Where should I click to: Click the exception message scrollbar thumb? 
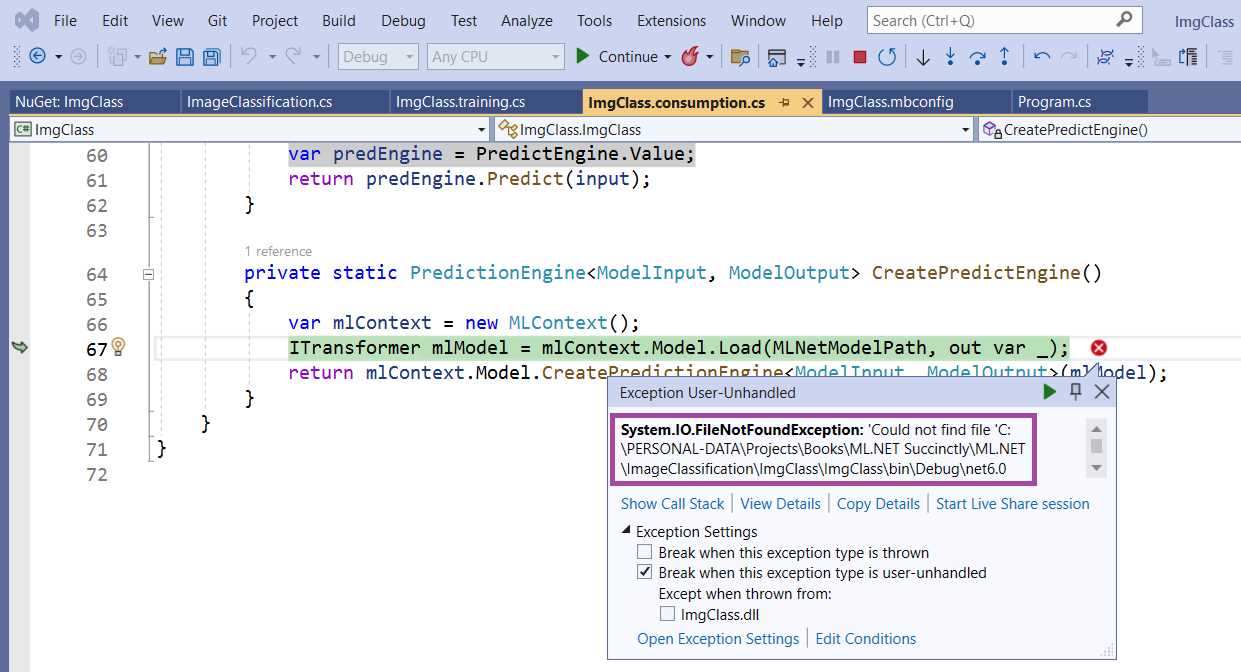tap(1097, 444)
